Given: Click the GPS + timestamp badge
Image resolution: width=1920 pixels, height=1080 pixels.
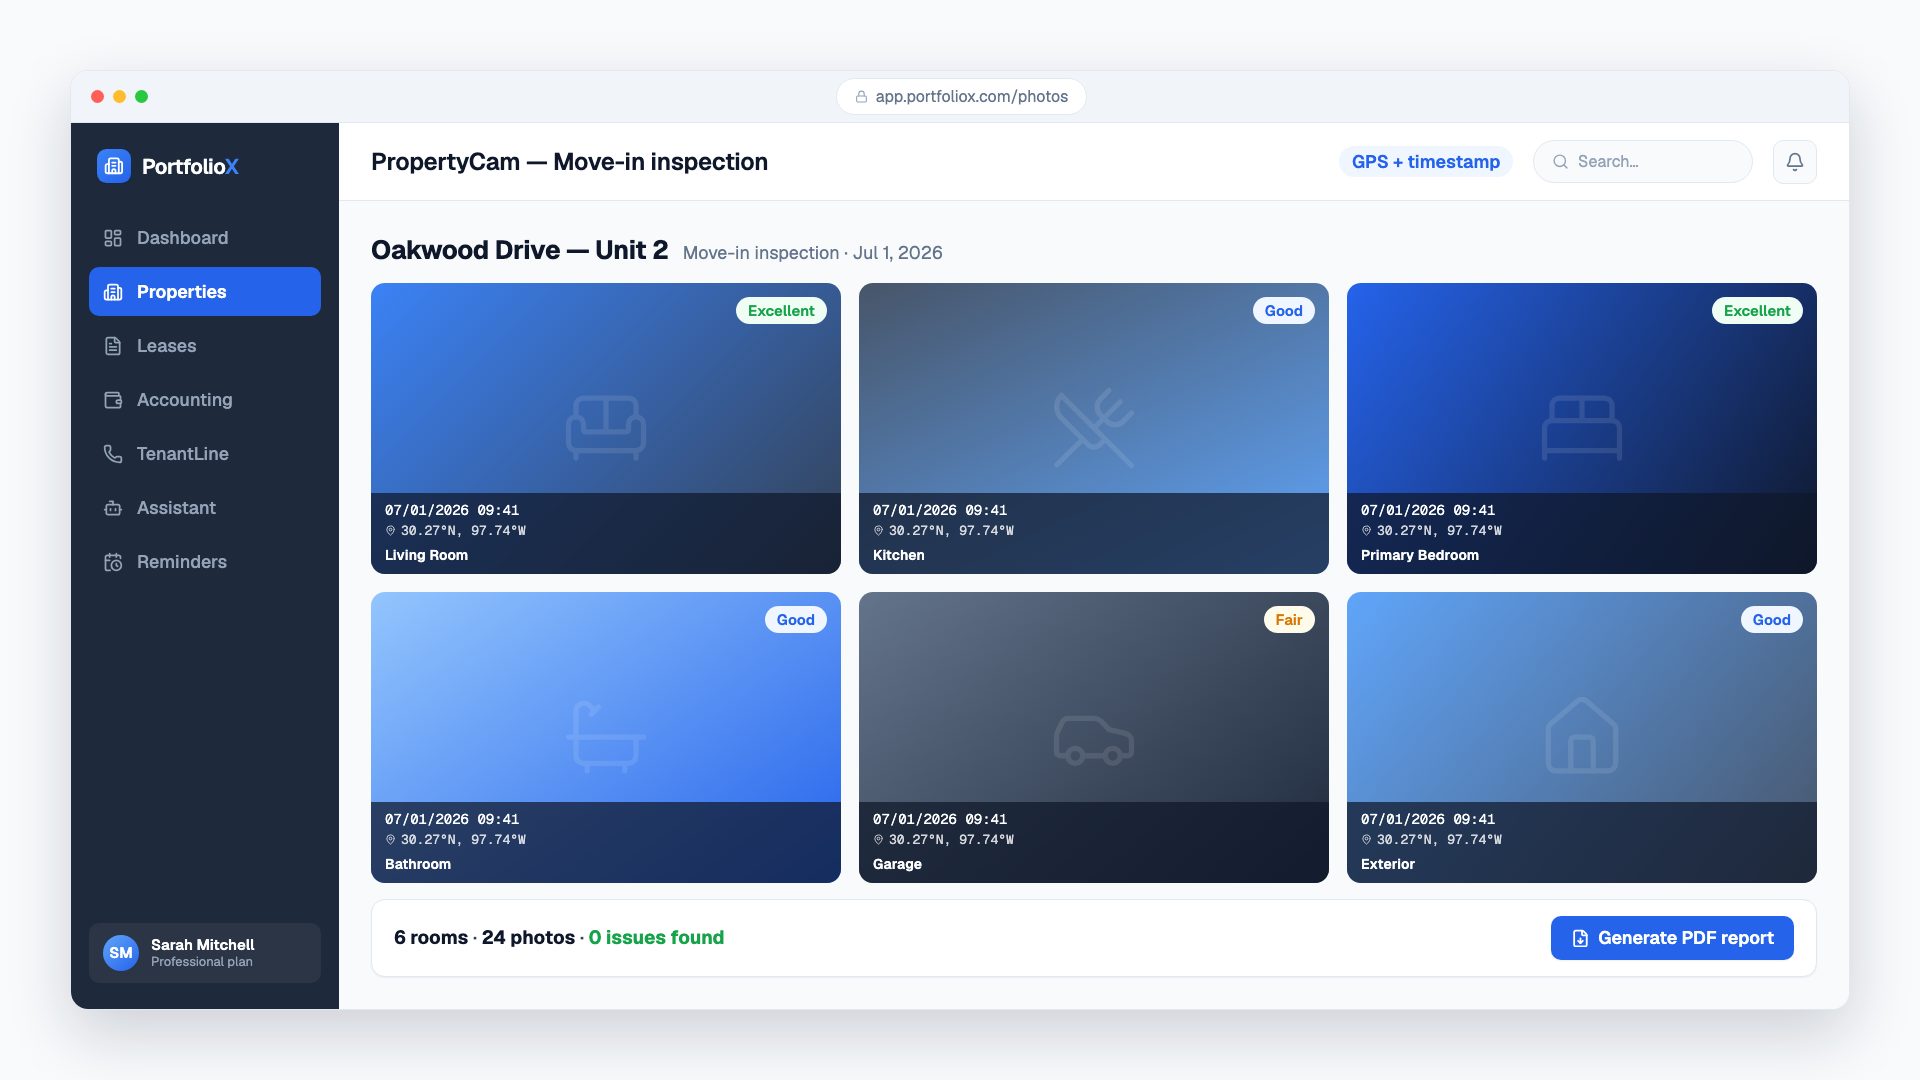Looking at the screenshot, I should tap(1425, 162).
